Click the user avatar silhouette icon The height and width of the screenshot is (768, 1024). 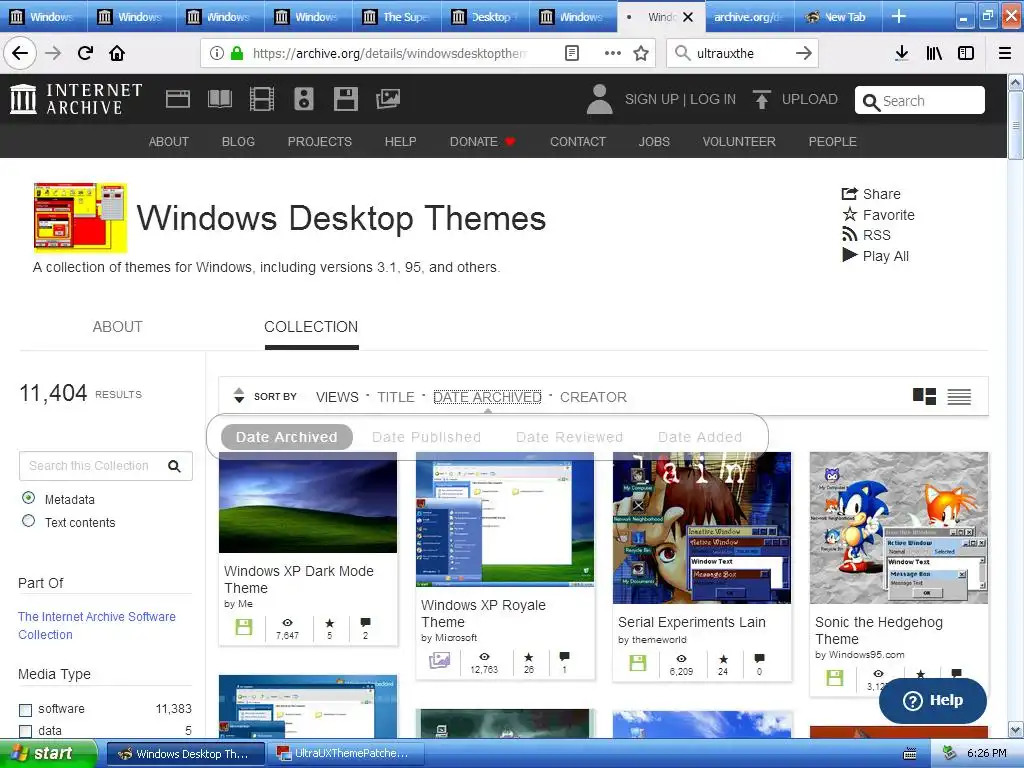point(600,99)
